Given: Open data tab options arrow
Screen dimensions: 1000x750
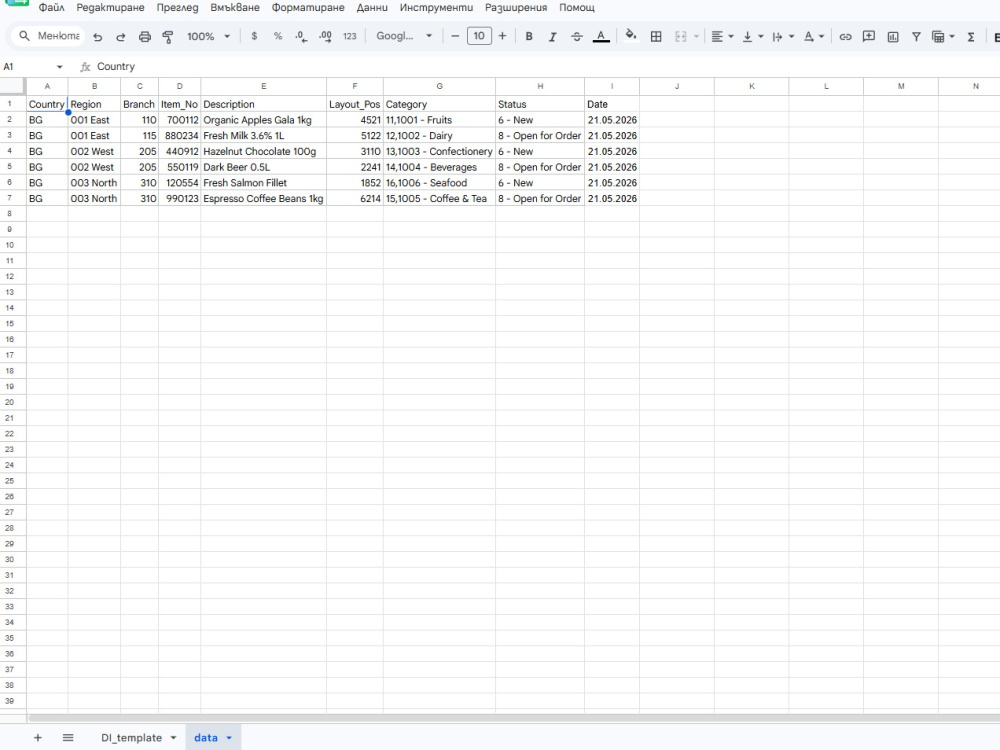Looking at the screenshot, I should [229, 738].
